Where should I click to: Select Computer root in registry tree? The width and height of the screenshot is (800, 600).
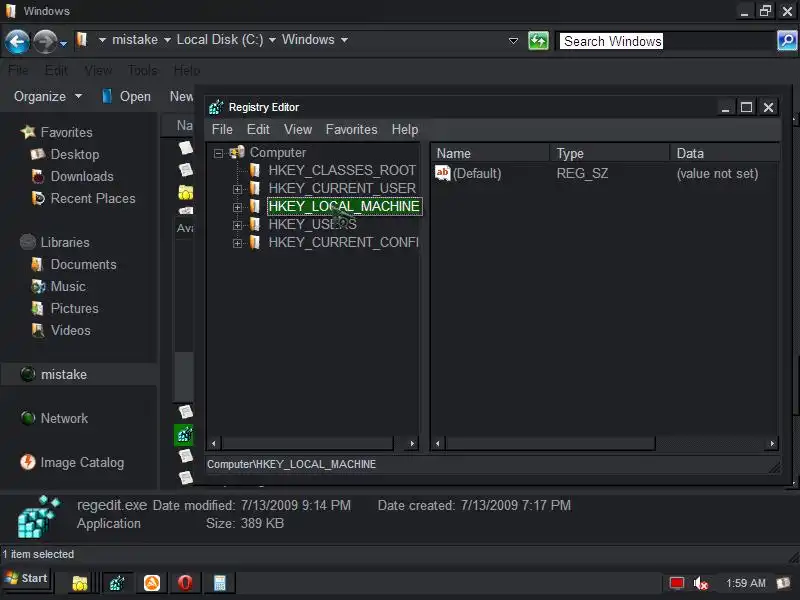[278, 153]
